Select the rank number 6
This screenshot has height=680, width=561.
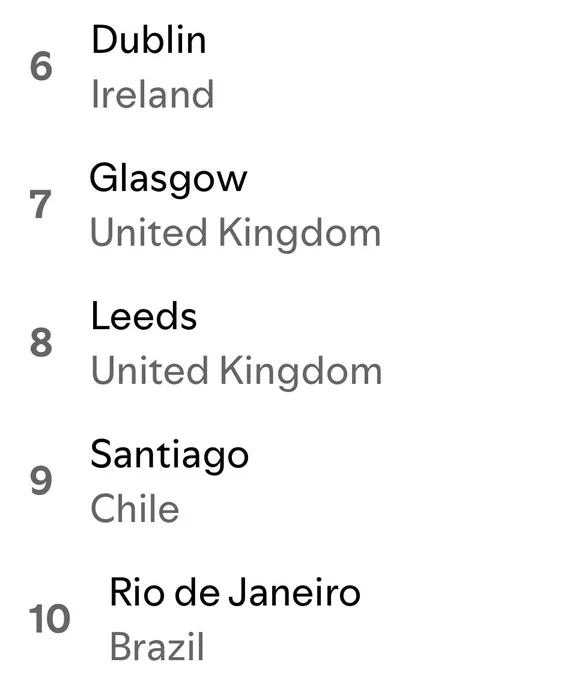41,66
